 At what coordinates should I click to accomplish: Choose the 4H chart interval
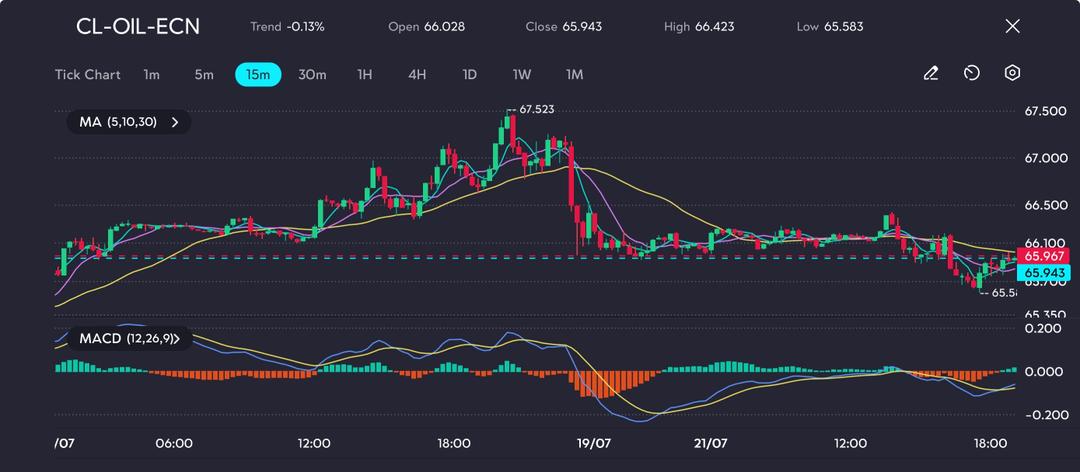click(417, 75)
